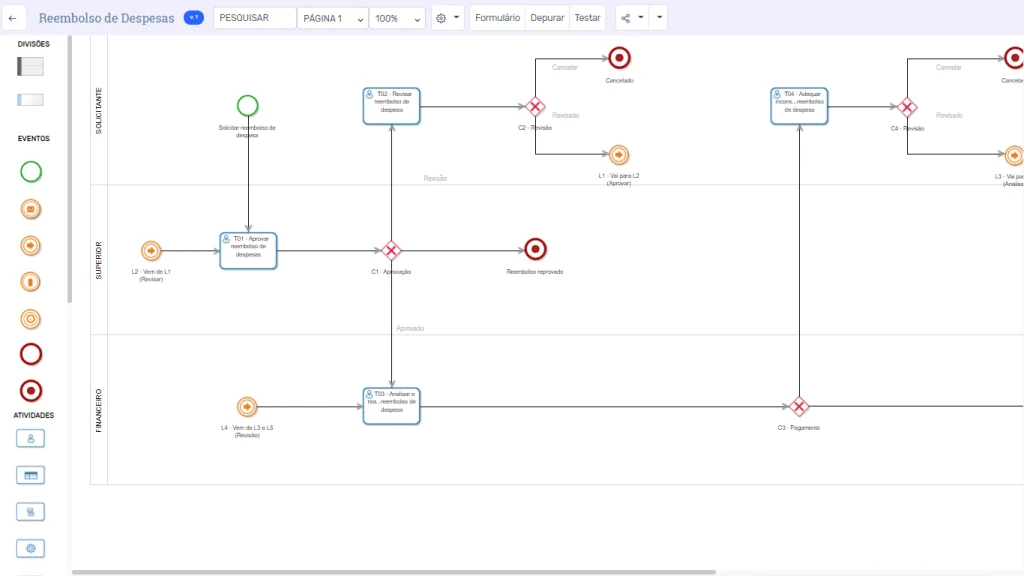This screenshot has height=576, width=1024.
Task: Expand the 100% zoom dropdown
Action: coord(397,18)
